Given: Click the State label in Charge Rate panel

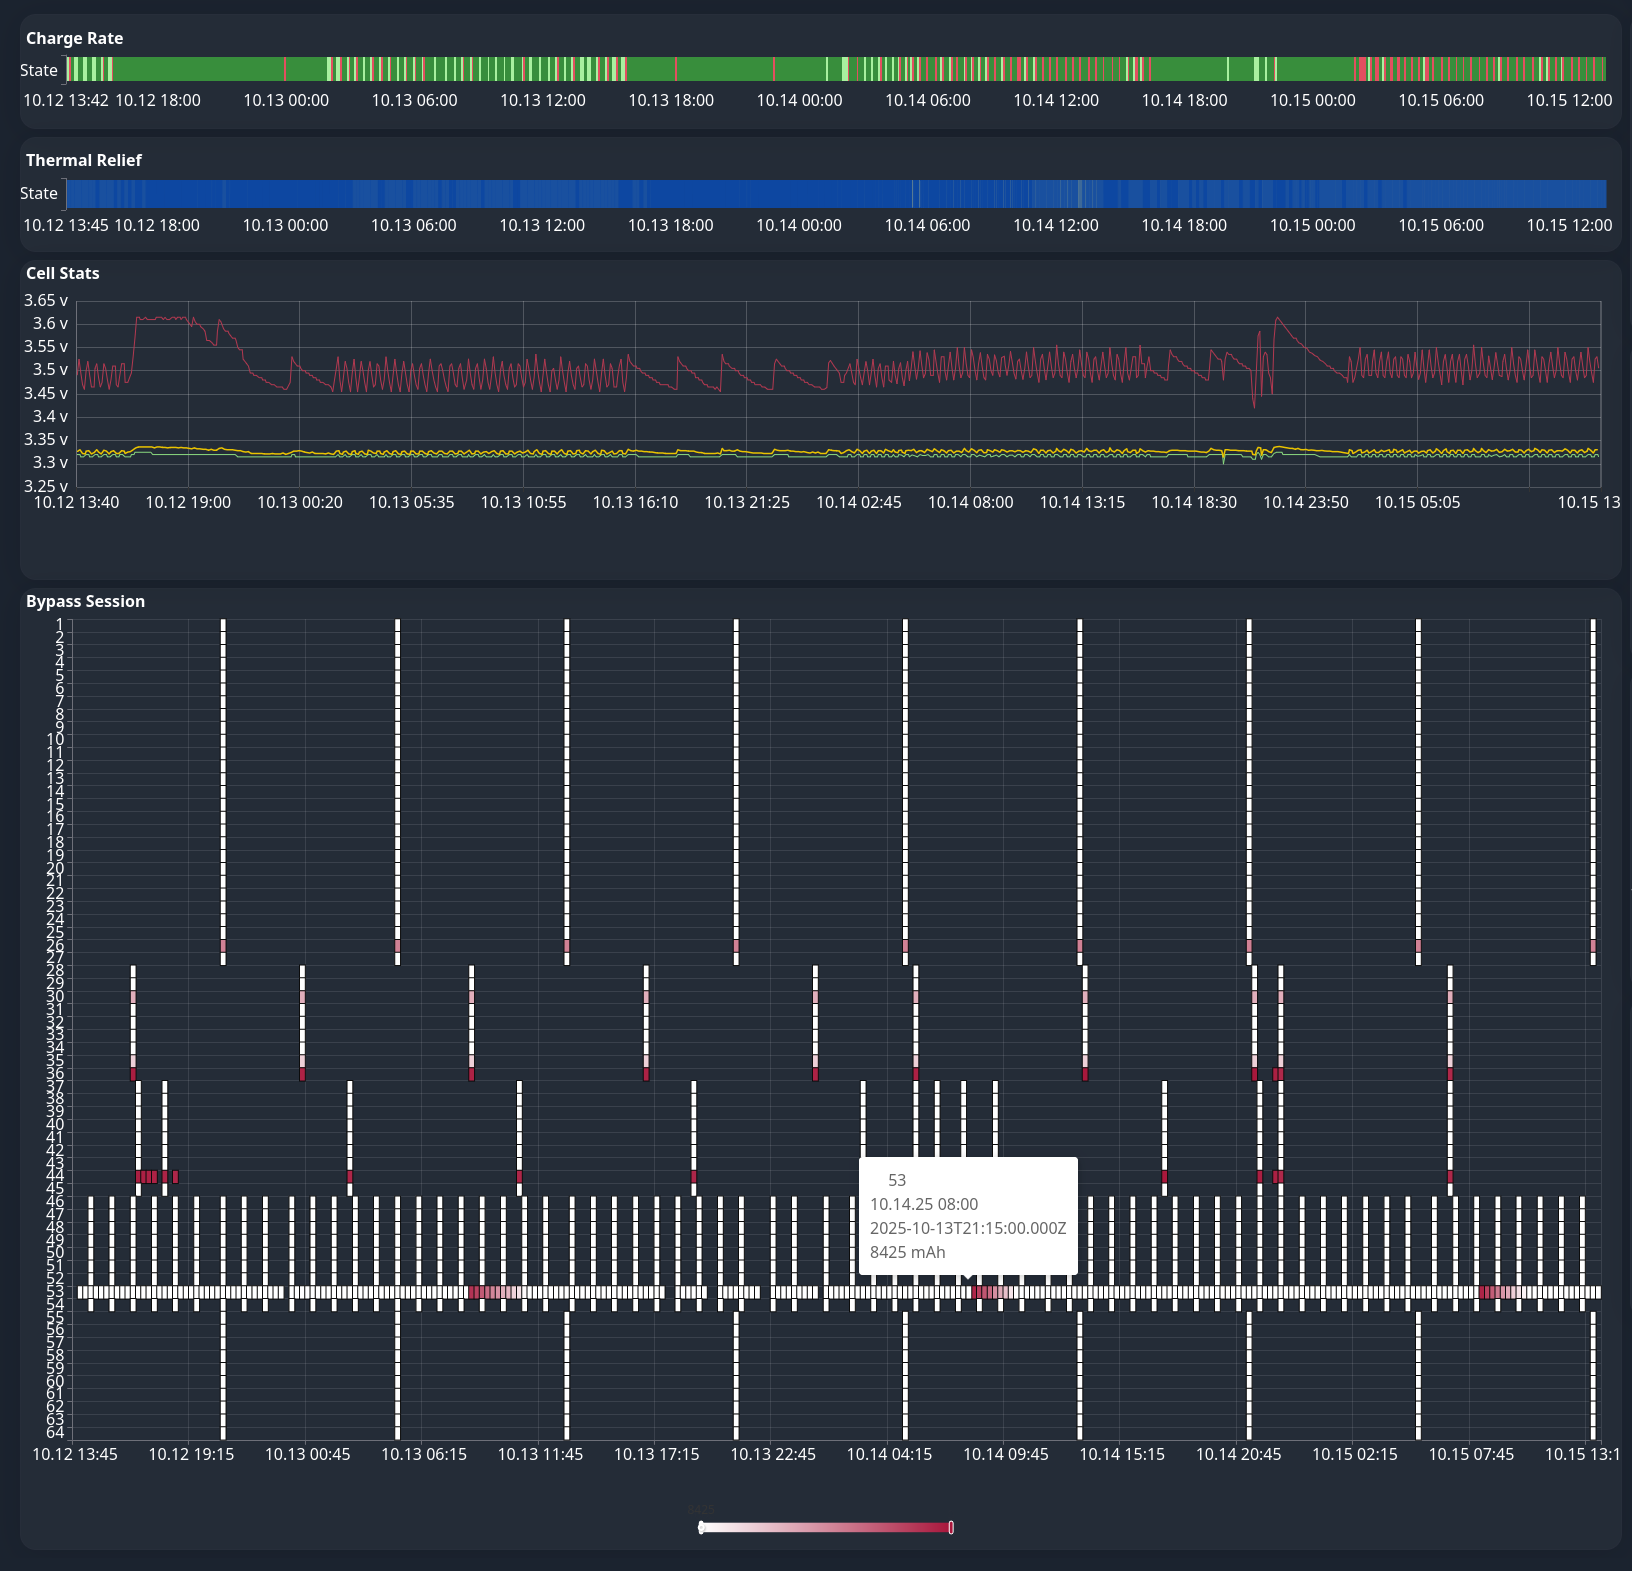Looking at the screenshot, I should pyautogui.click(x=39, y=70).
